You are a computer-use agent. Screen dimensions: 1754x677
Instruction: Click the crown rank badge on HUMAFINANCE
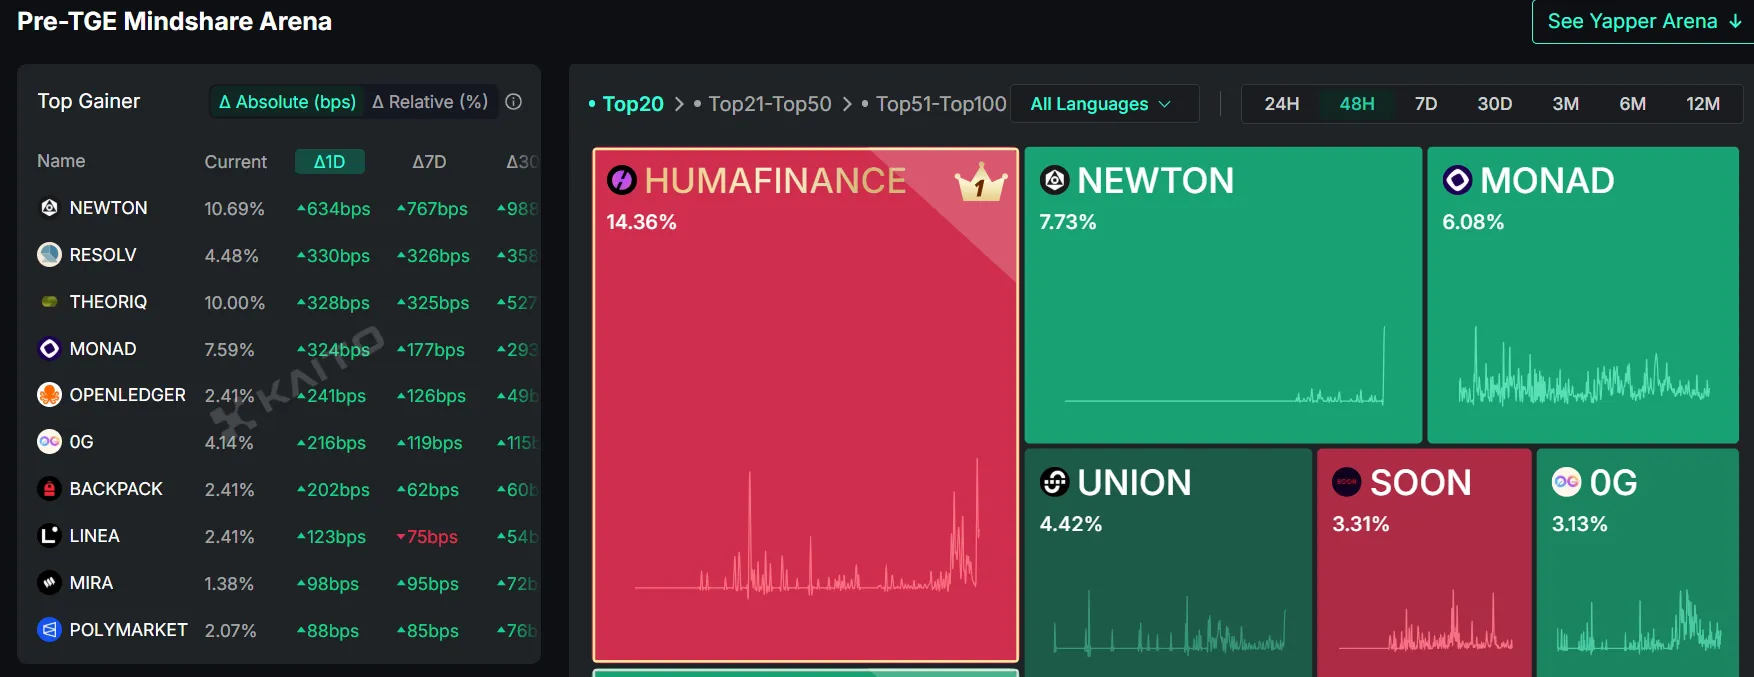point(980,183)
